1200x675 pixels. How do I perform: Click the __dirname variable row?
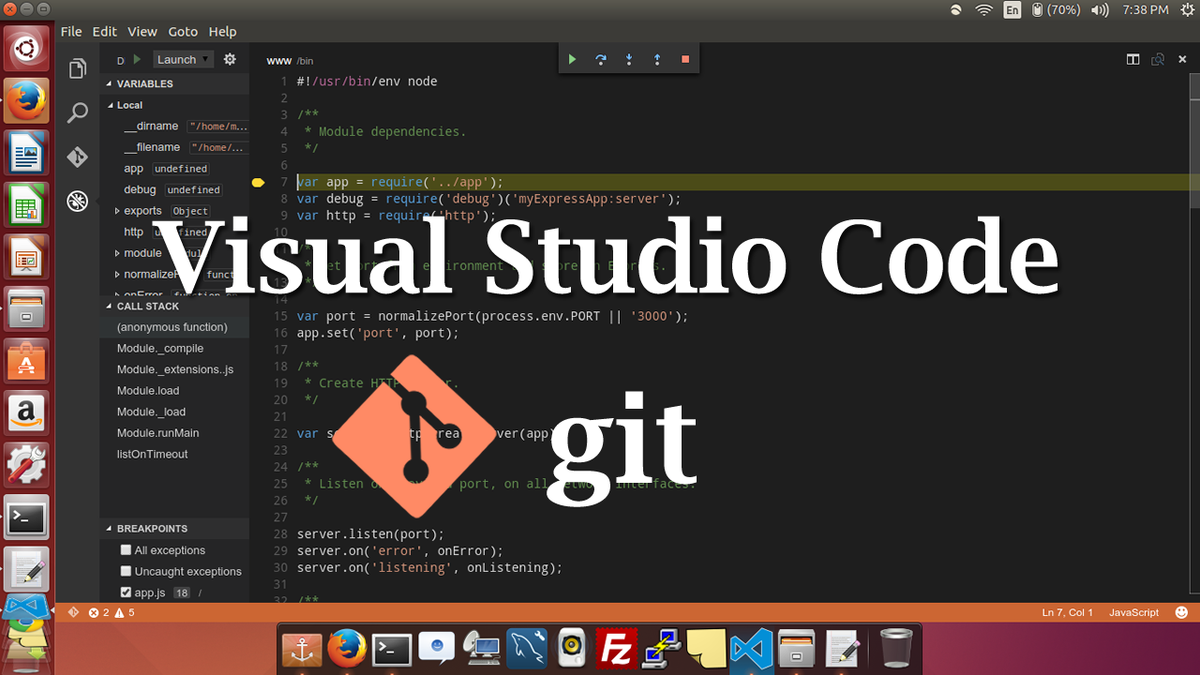point(174,126)
